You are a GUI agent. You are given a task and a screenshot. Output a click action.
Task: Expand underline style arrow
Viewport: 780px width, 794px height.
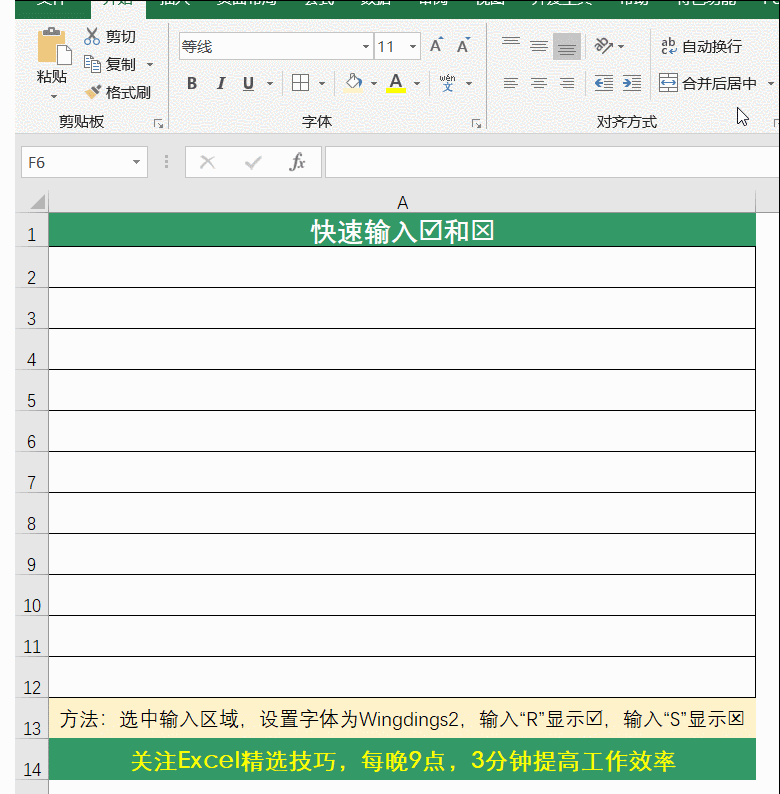(270, 83)
